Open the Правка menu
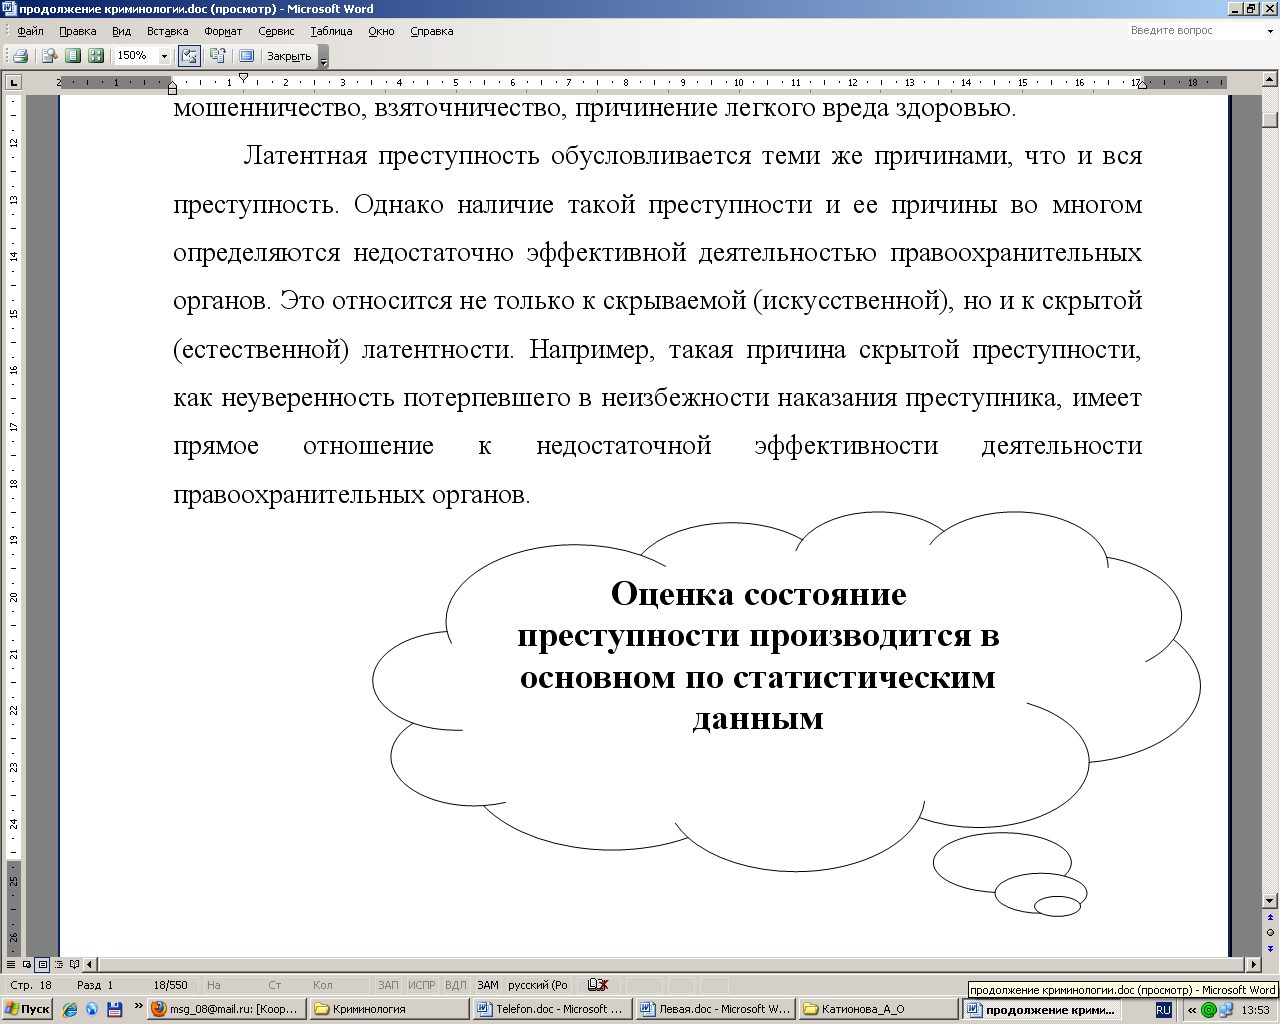Image resolution: width=1280 pixels, height=1024 pixels. pos(78,31)
